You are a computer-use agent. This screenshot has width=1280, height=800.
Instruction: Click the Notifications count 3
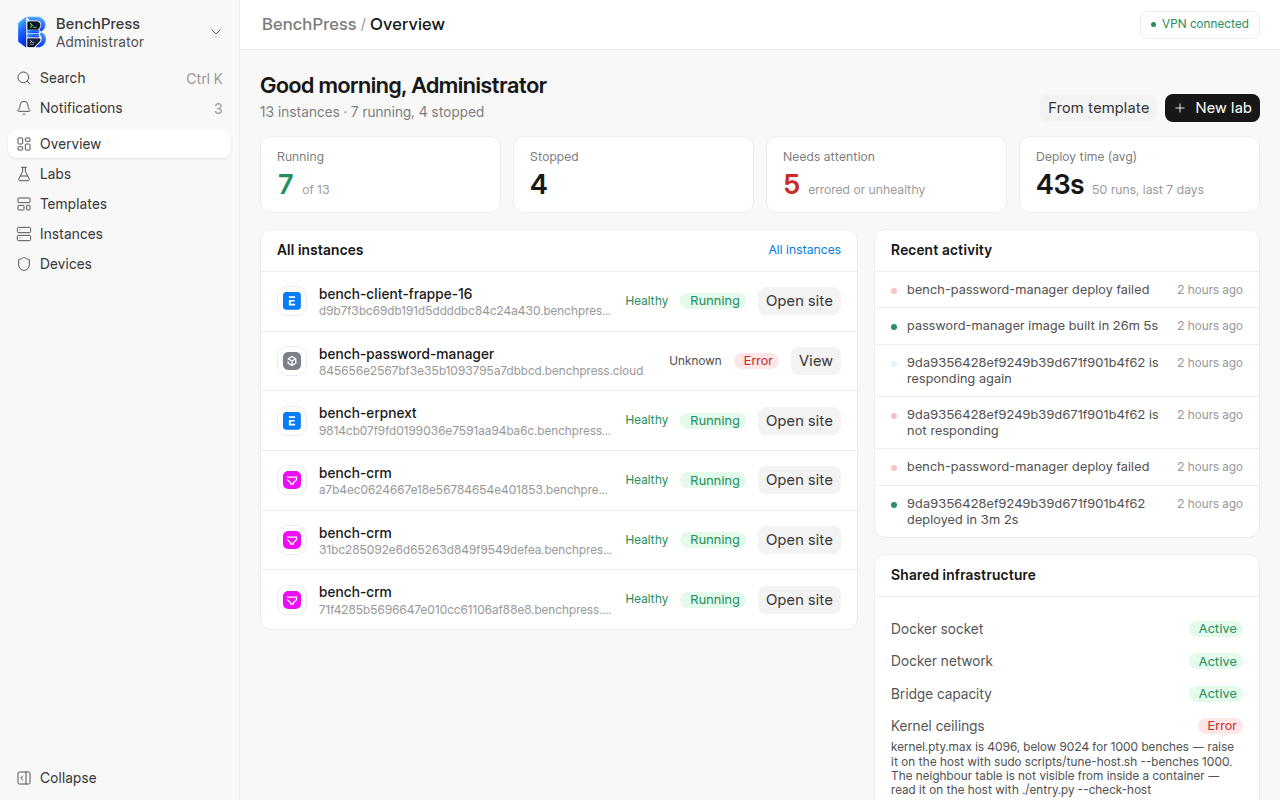point(218,108)
